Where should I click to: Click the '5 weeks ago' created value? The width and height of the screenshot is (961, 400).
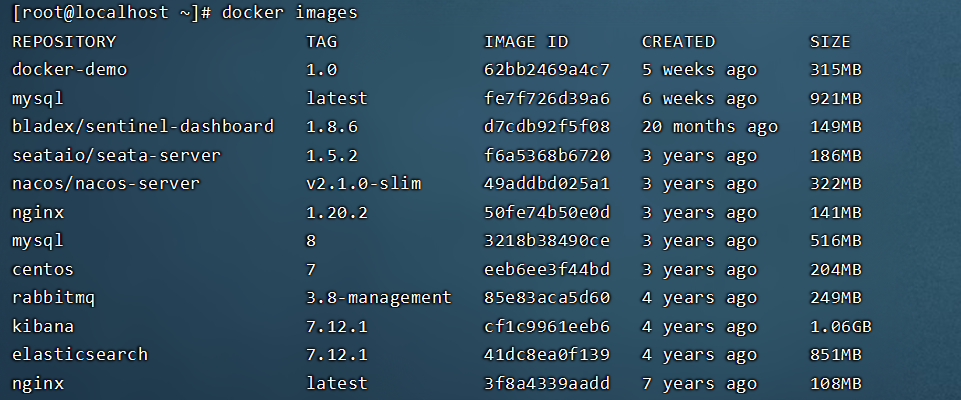click(699, 70)
